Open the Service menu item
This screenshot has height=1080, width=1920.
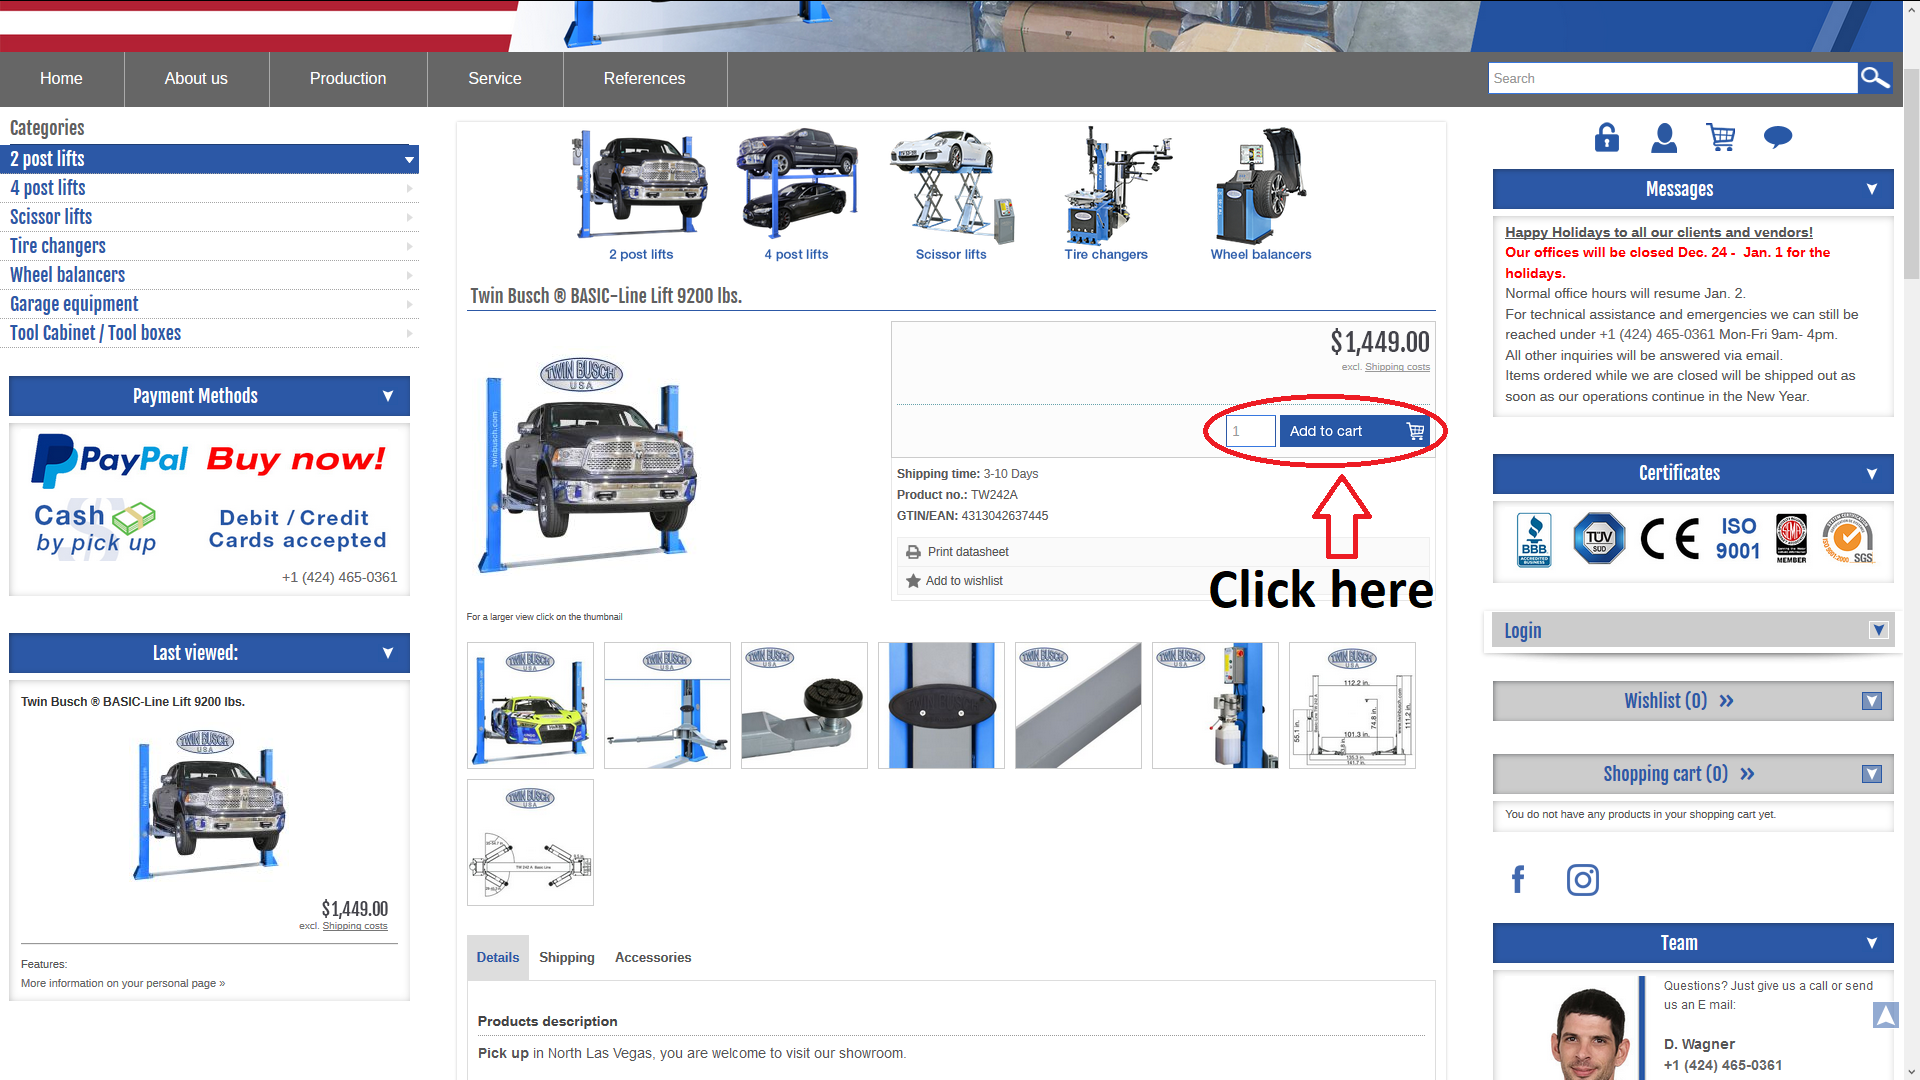click(x=495, y=78)
